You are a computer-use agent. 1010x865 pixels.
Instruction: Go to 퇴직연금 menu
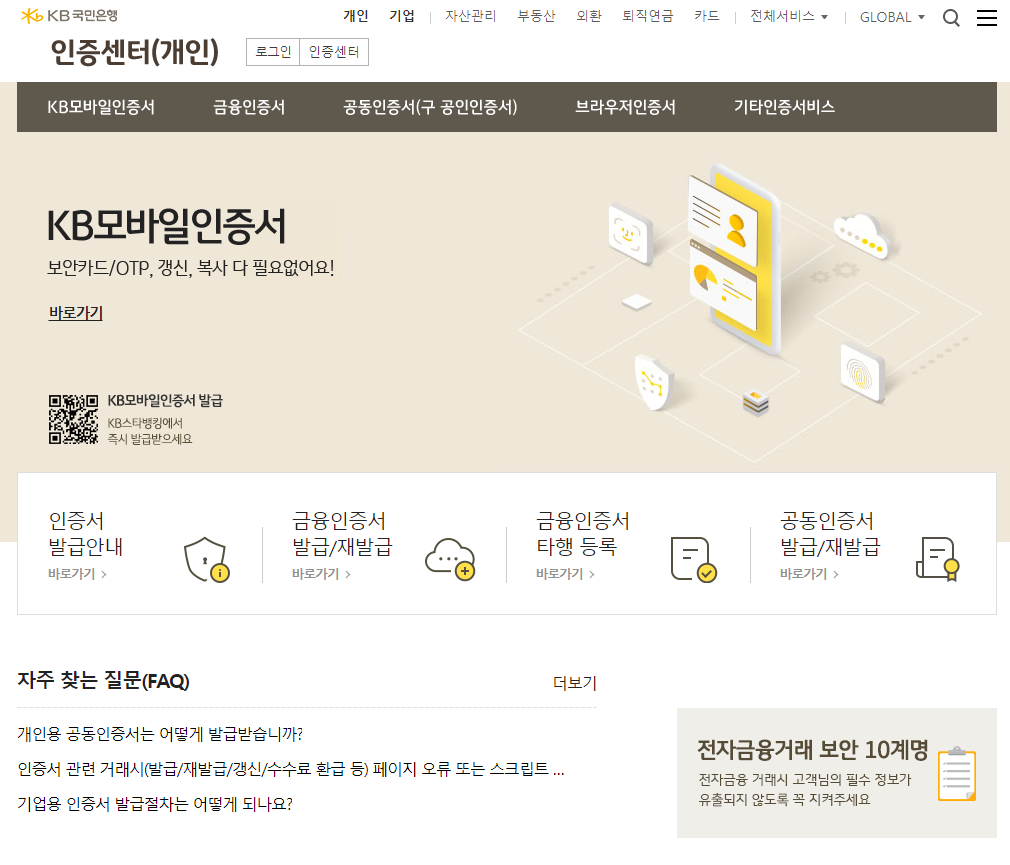click(647, 16)
